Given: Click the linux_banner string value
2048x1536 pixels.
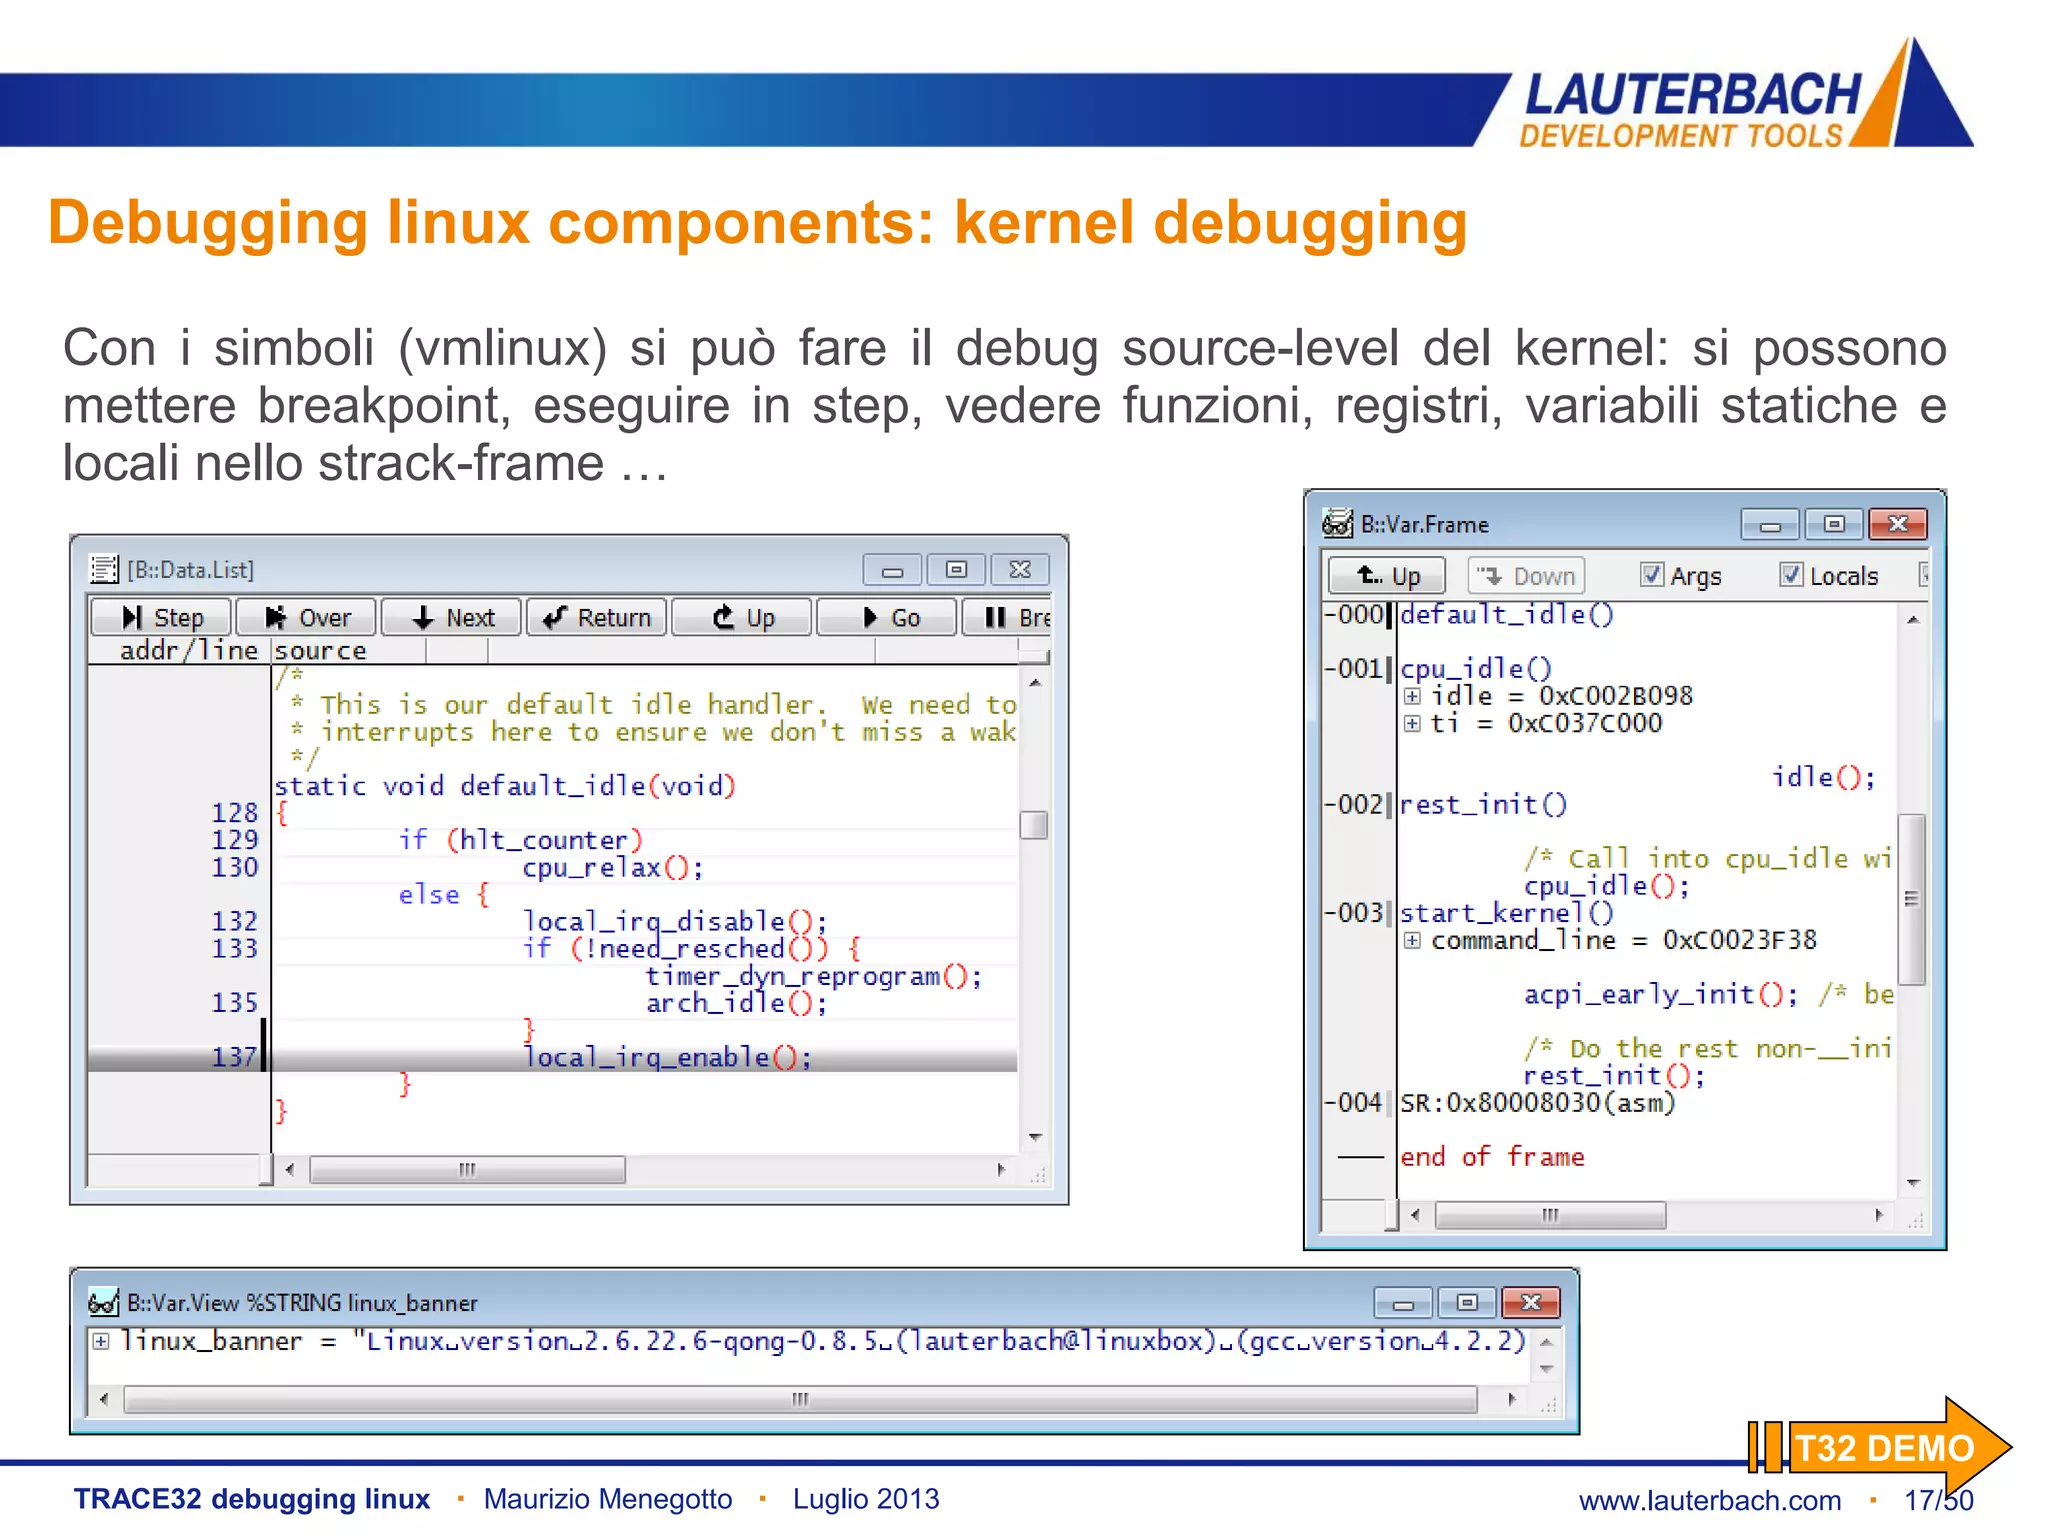Looking at the screenshot, I should click(x=939, y=1341).
